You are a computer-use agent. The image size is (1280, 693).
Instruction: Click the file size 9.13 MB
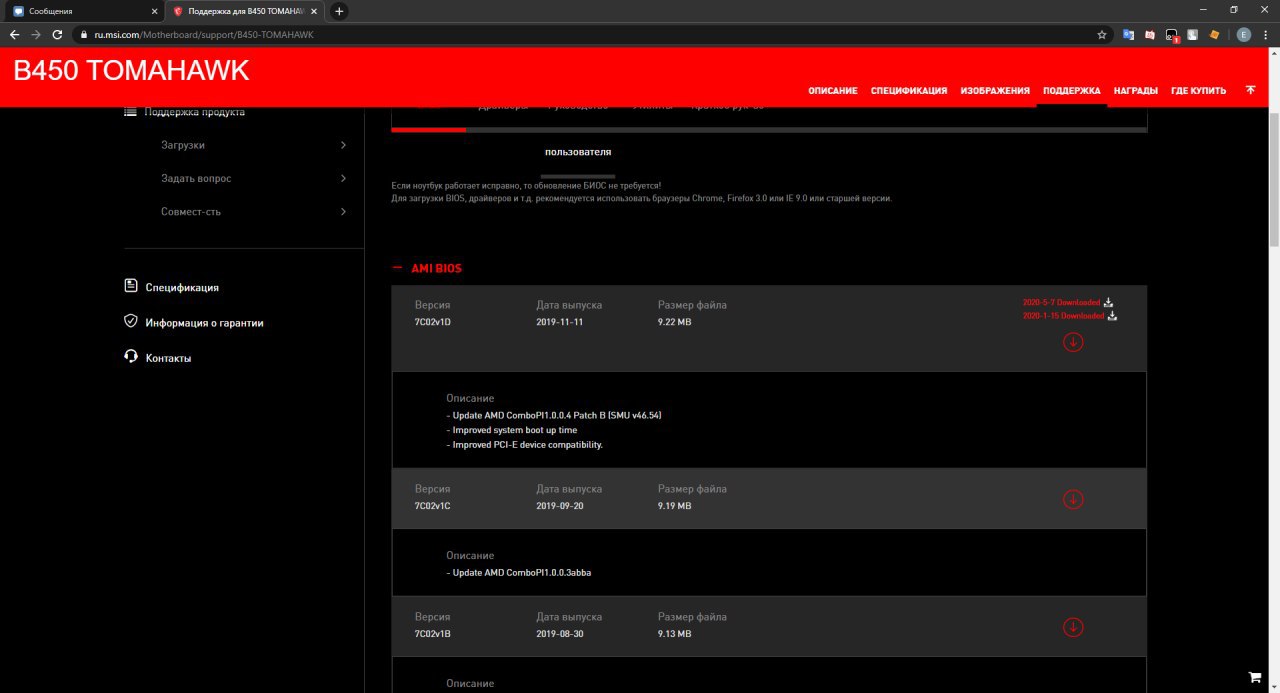[674, 634]
